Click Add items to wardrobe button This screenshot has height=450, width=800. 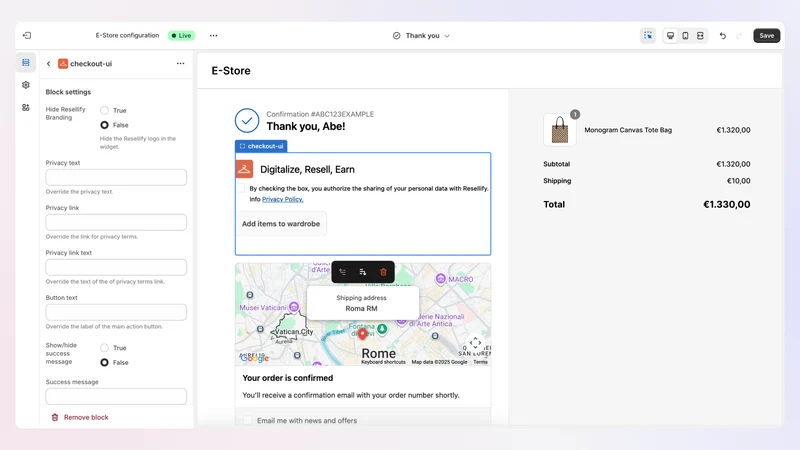tap(281, 223)
